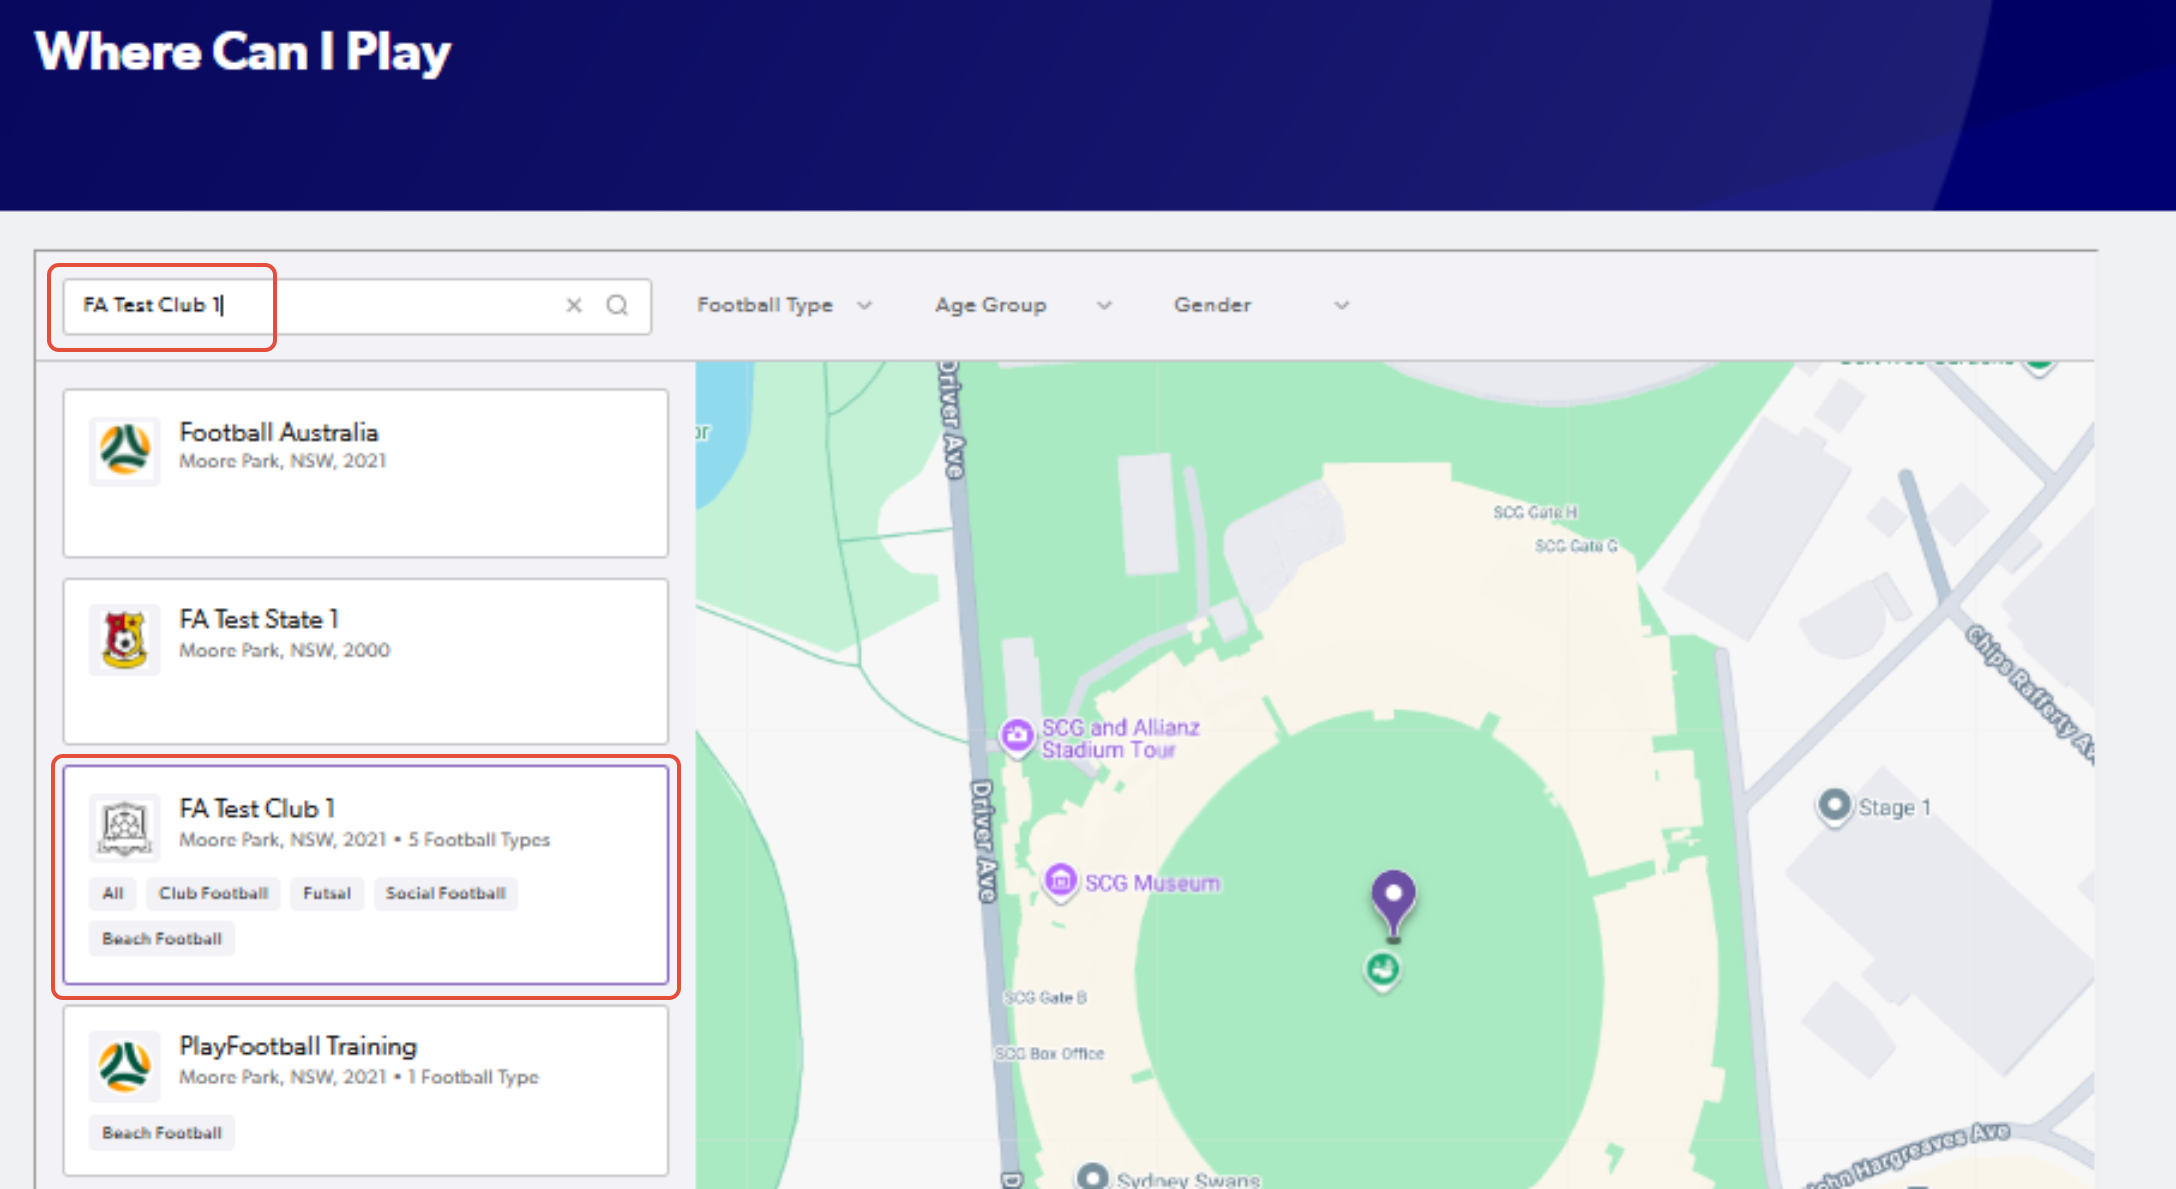Select the Football Australia result title
This screenshot has height=1189, width=2176.
point(279,432)
